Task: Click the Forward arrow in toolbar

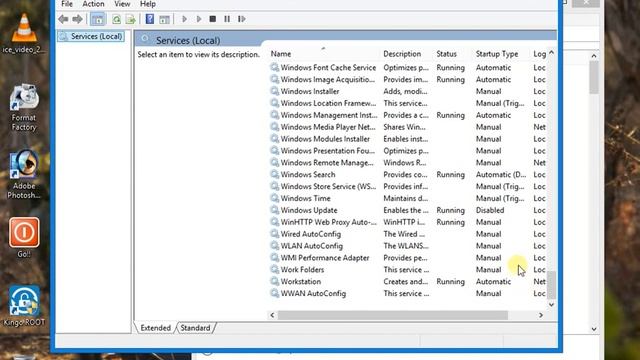Action: pyautogui.click(x=77, y=19)
